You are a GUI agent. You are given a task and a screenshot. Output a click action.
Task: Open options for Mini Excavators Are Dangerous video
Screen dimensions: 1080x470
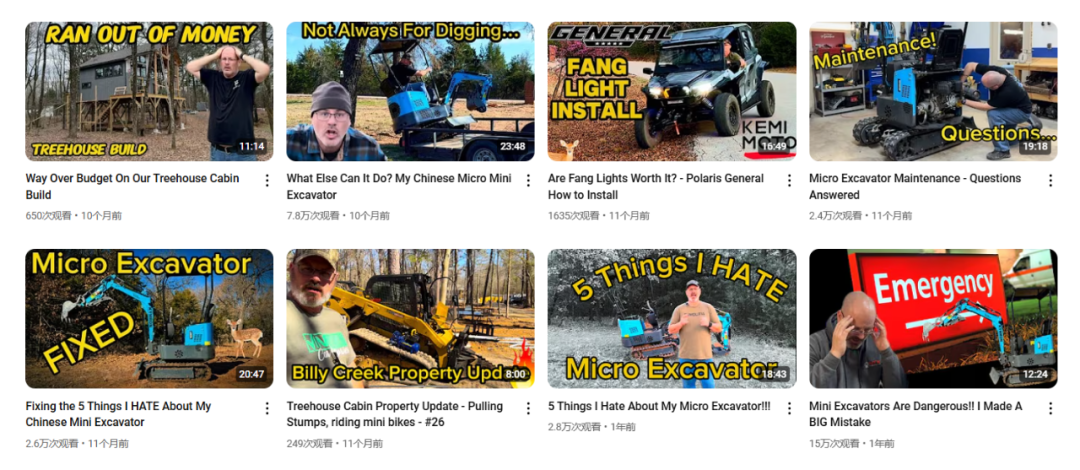[x=1050, y=408]
